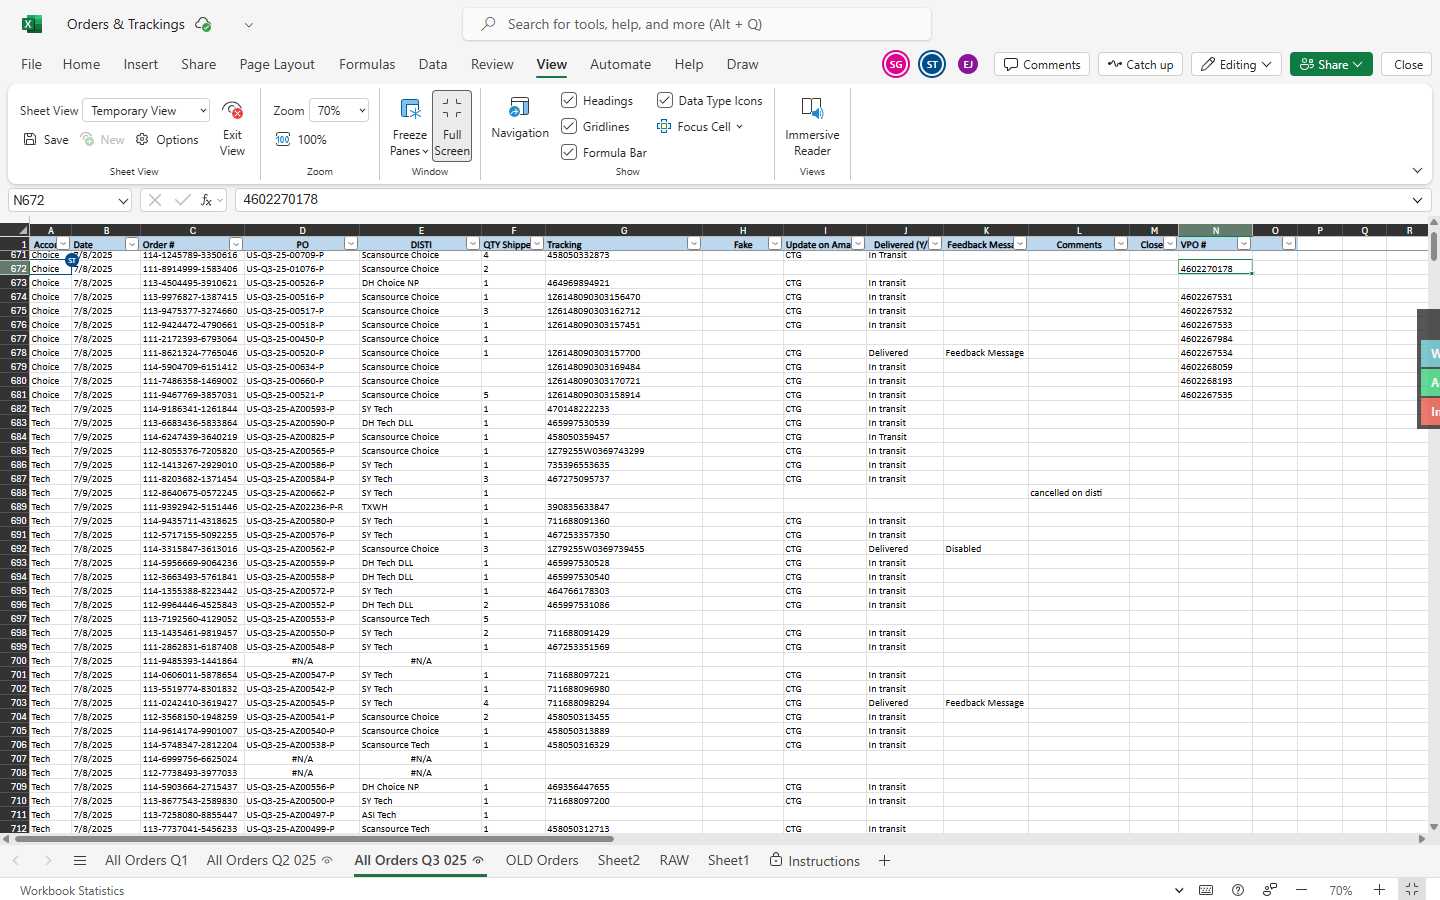Click the insert function fx icon
The width and height of the screenshot is (1440, 900).
click(207, 200)
